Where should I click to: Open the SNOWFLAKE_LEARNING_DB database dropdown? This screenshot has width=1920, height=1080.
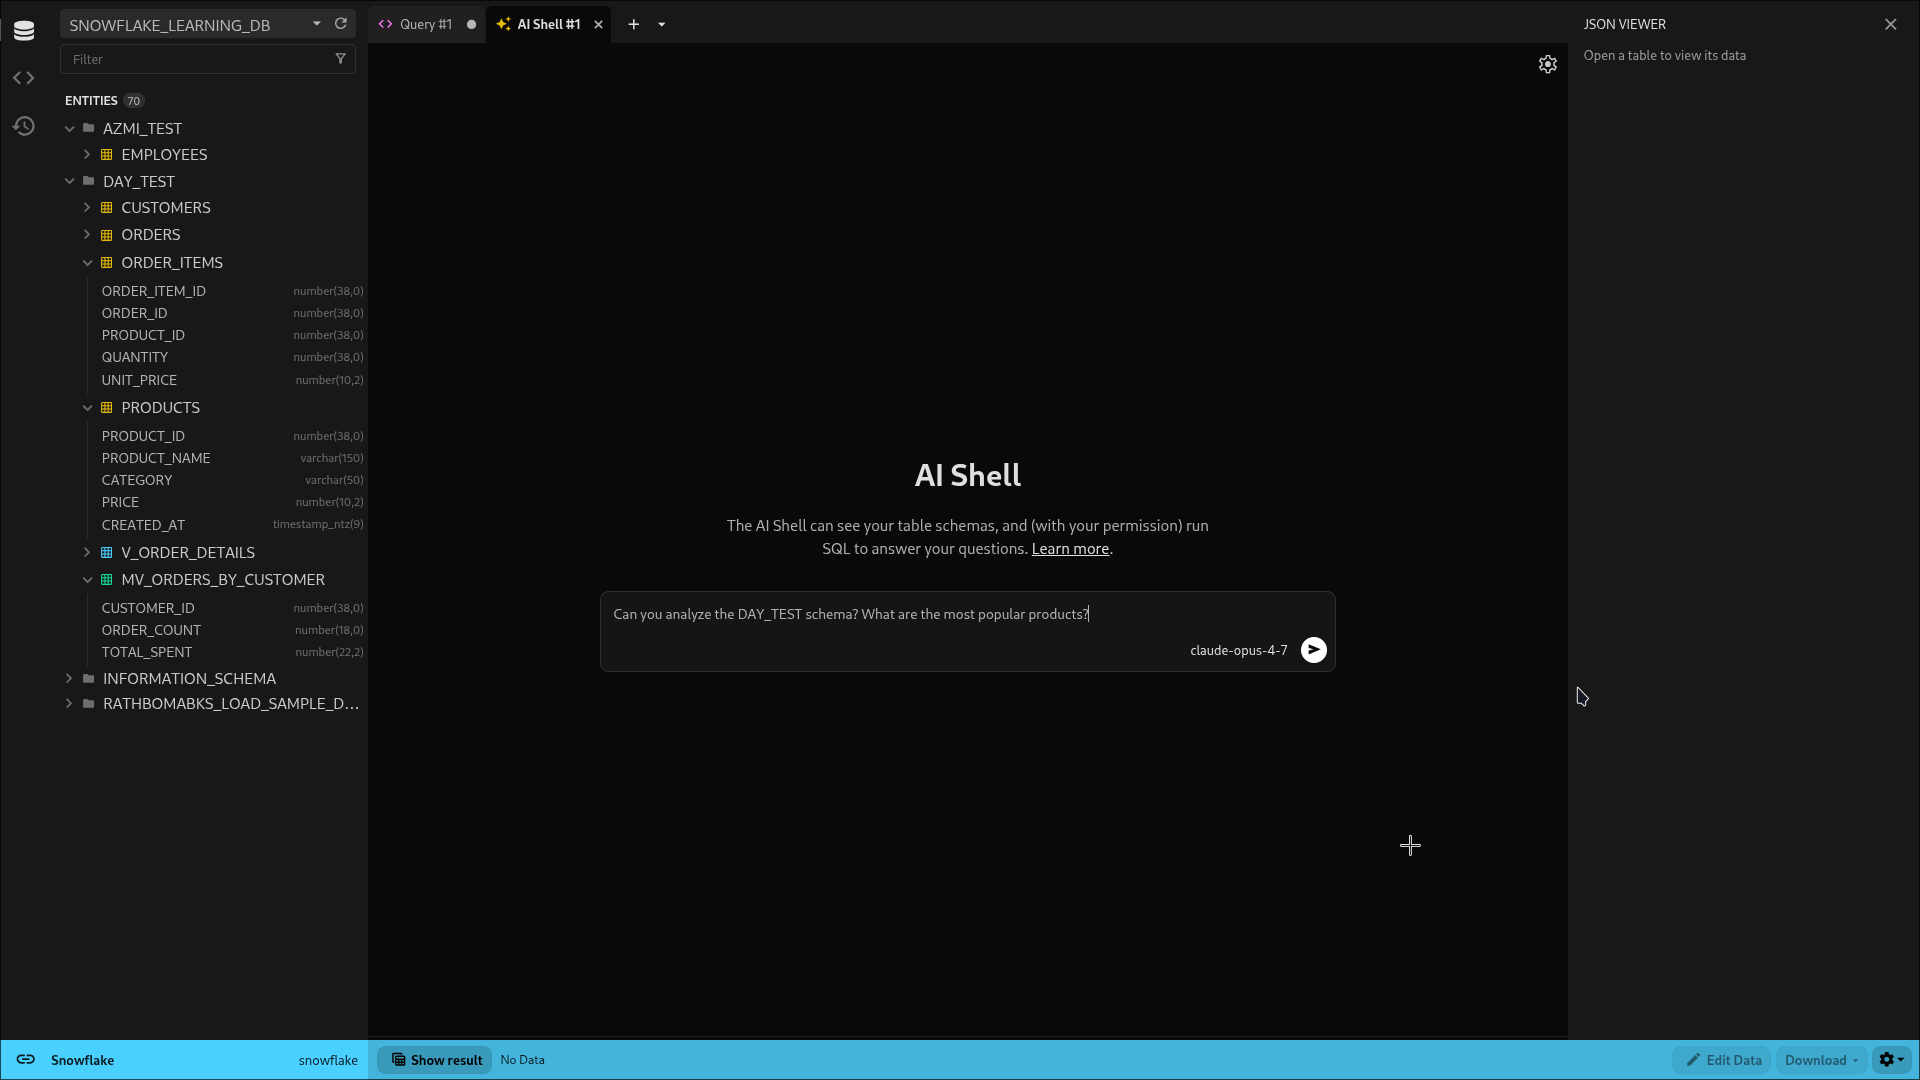(x=195, y=24)
